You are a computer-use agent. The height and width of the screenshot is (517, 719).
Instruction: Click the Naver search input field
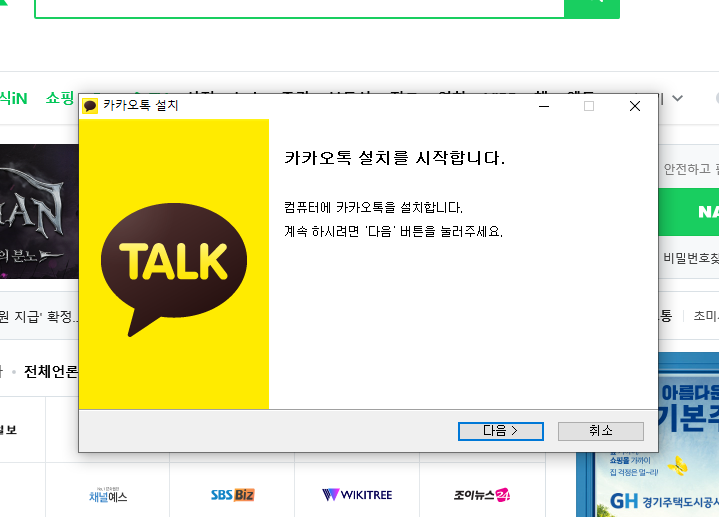(x=299, y=8)
